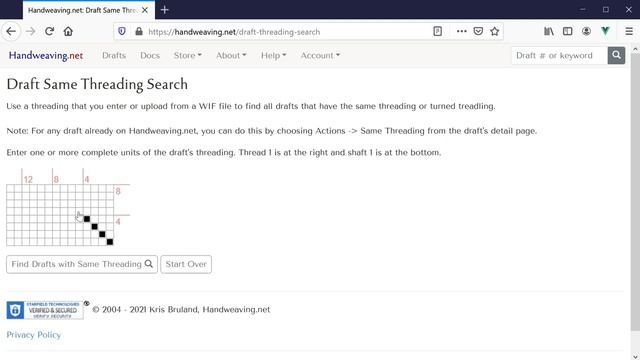Show the sidebars panel
The width and height of the screenshot is (640, 360).
[x=567, y=31]
